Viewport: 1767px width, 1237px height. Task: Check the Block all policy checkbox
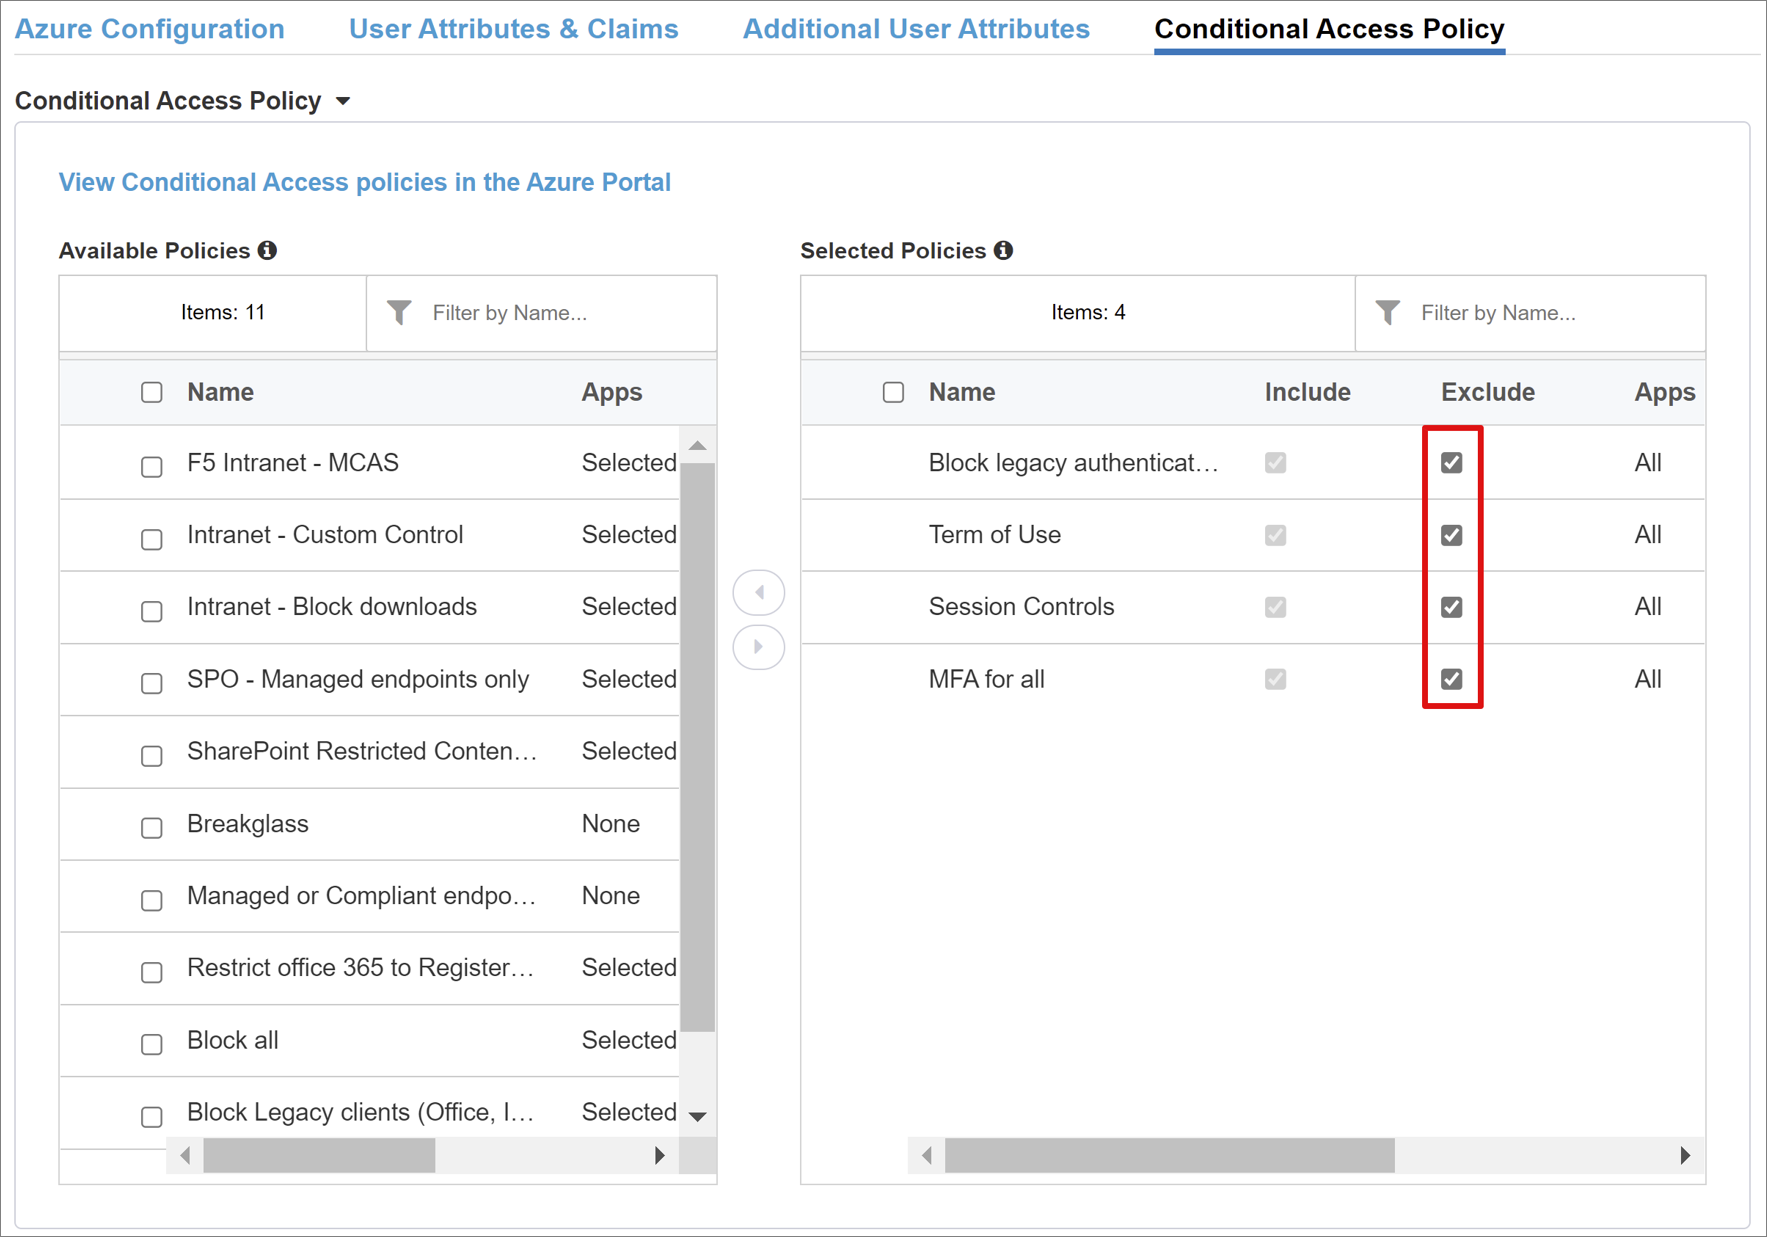coord(151,1044)
